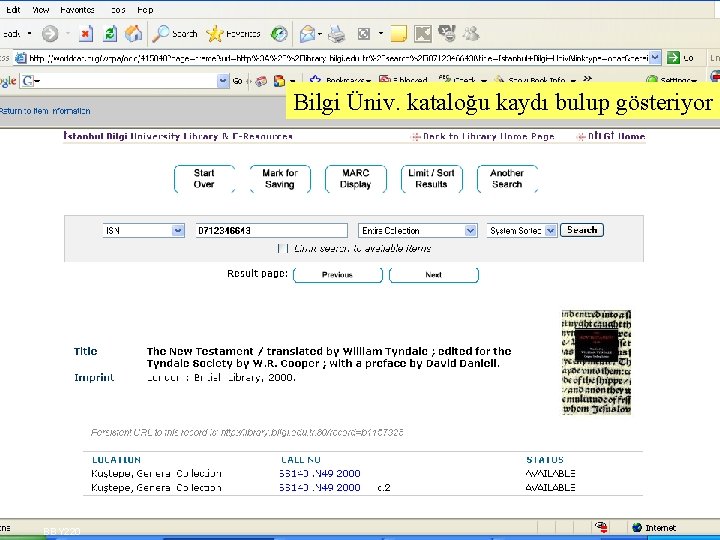Image resolution: width=720 pixels, height=540 pixels.
Task: Click the imprint text ending in 2000
Action: coord(221,378)
